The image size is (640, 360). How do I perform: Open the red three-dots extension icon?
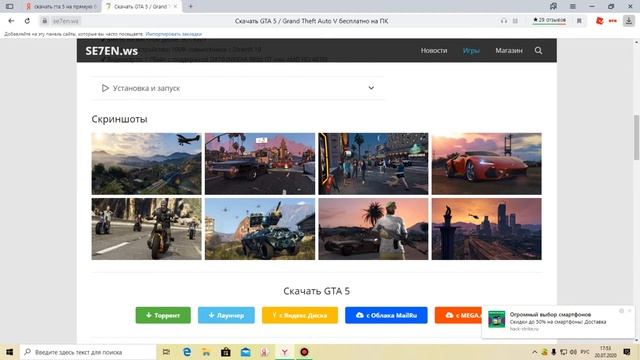613,21
